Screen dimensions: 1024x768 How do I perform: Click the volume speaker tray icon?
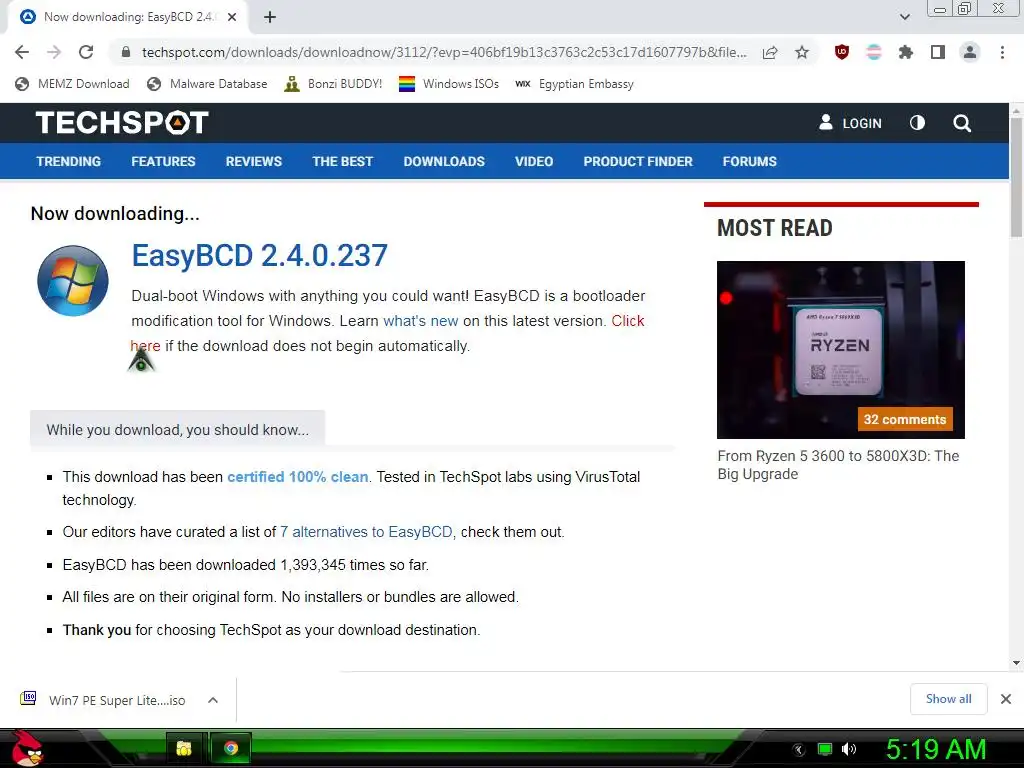(x=849, y=749)
